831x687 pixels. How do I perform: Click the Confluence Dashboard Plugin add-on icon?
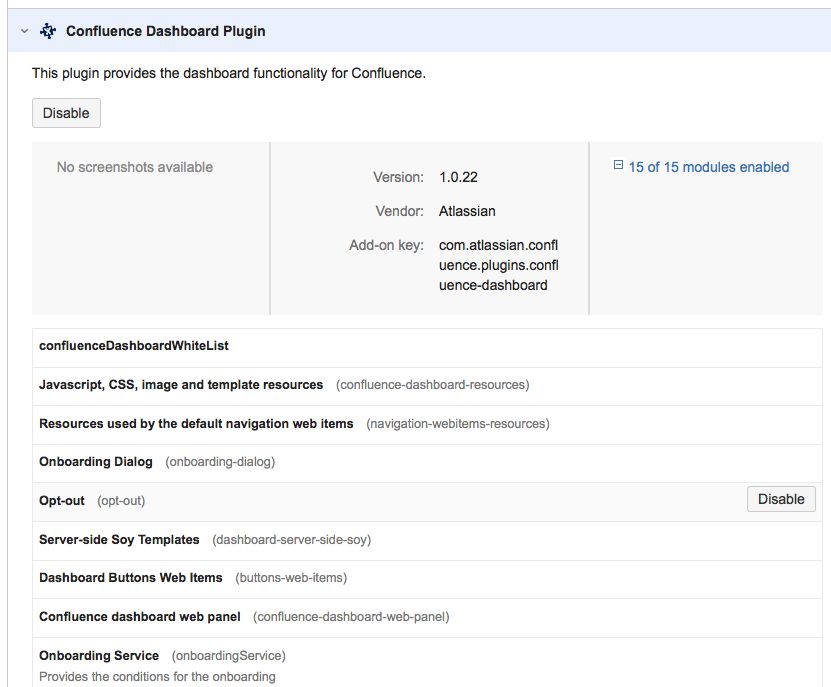tap(48, 31)
